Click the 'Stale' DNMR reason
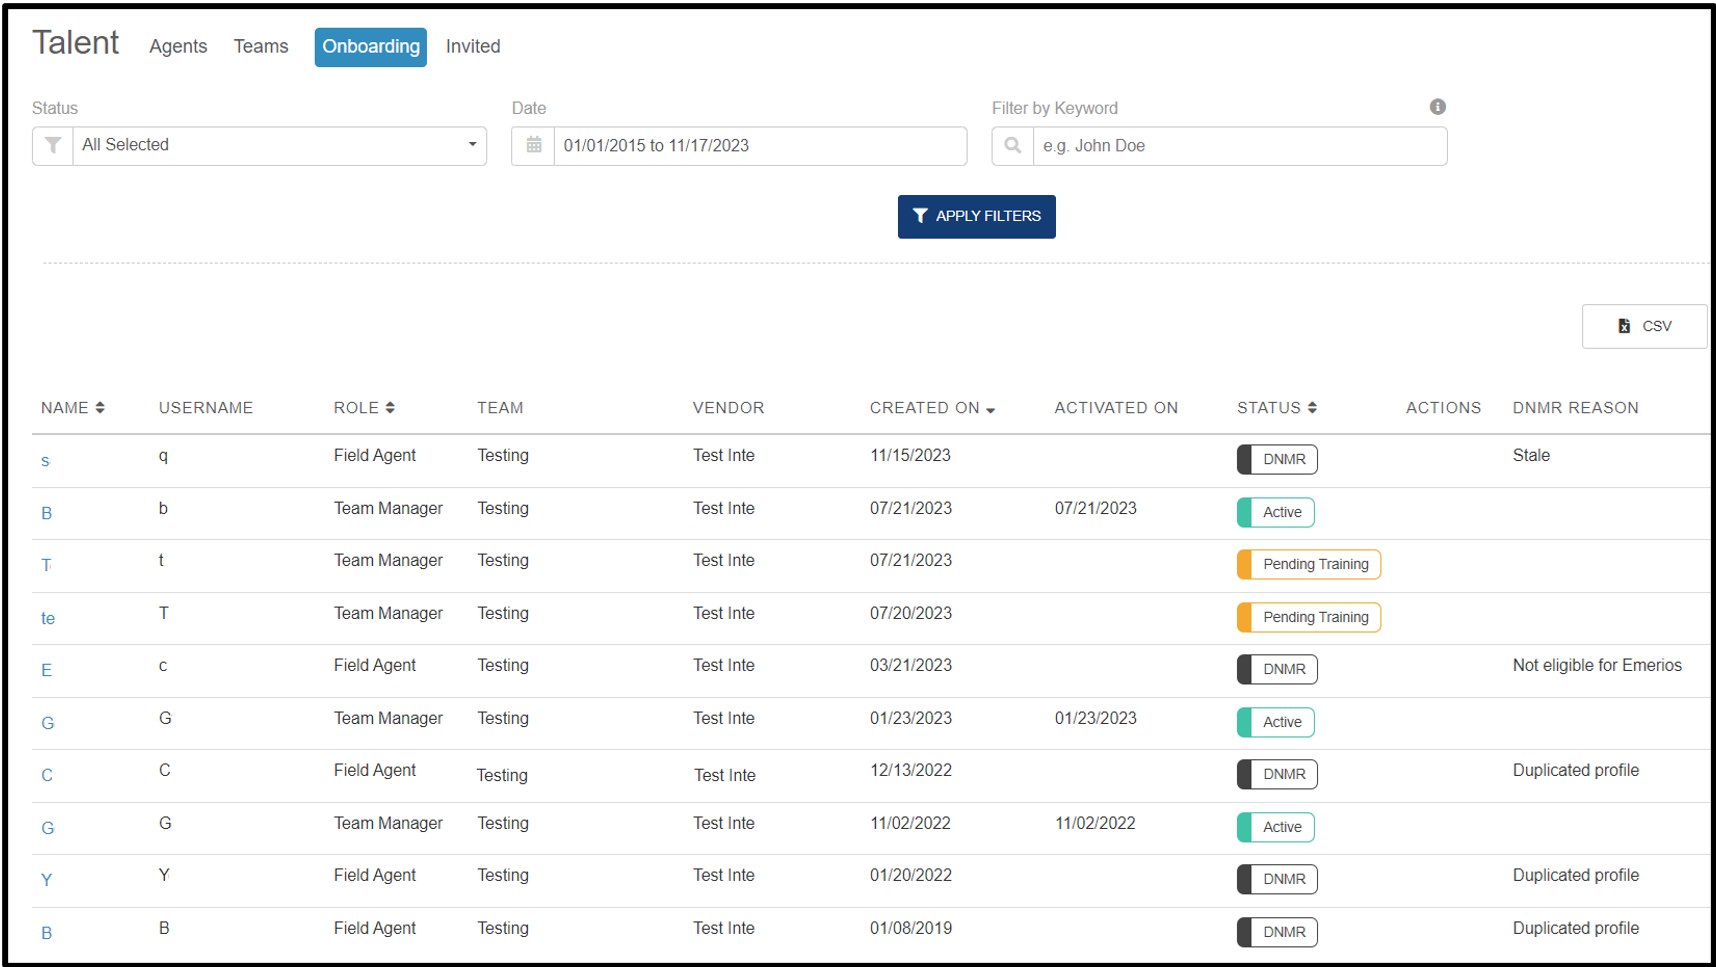Viewport: 1716px width, 967px height. click(1531, 456)
